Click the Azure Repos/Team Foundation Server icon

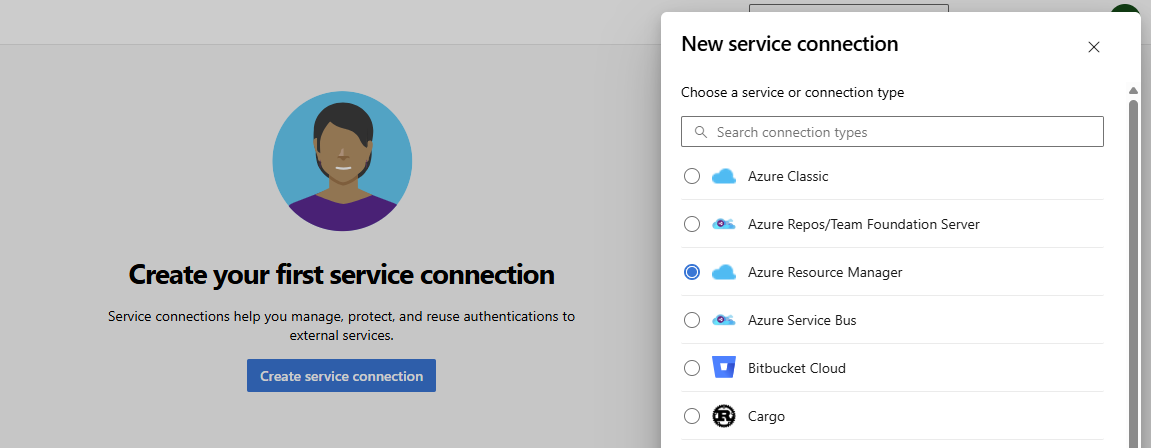tap(724, 224)
